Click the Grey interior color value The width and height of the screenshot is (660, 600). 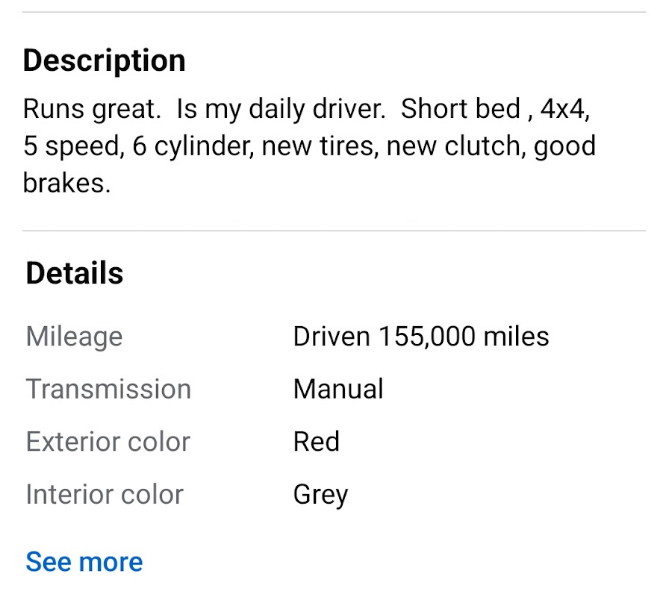(321, 496)
